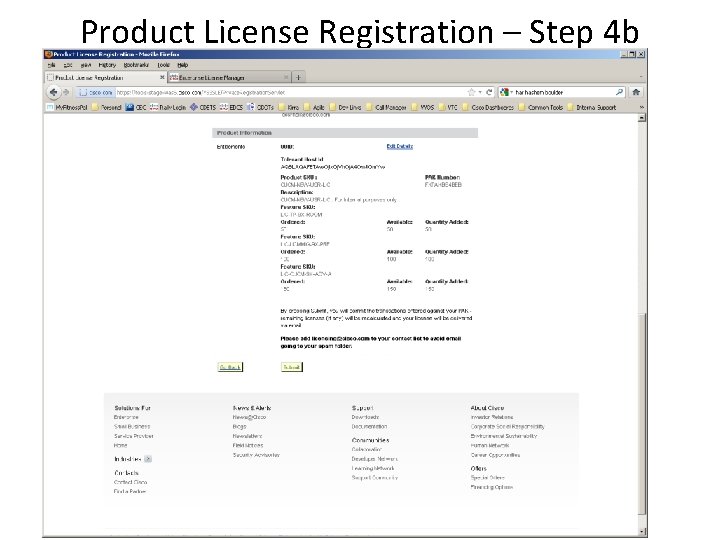Screen dimensions: 720x540
Task: Open the MyFitnessPal bookmark
Action: pyautogui.click(x=67, y=107)
